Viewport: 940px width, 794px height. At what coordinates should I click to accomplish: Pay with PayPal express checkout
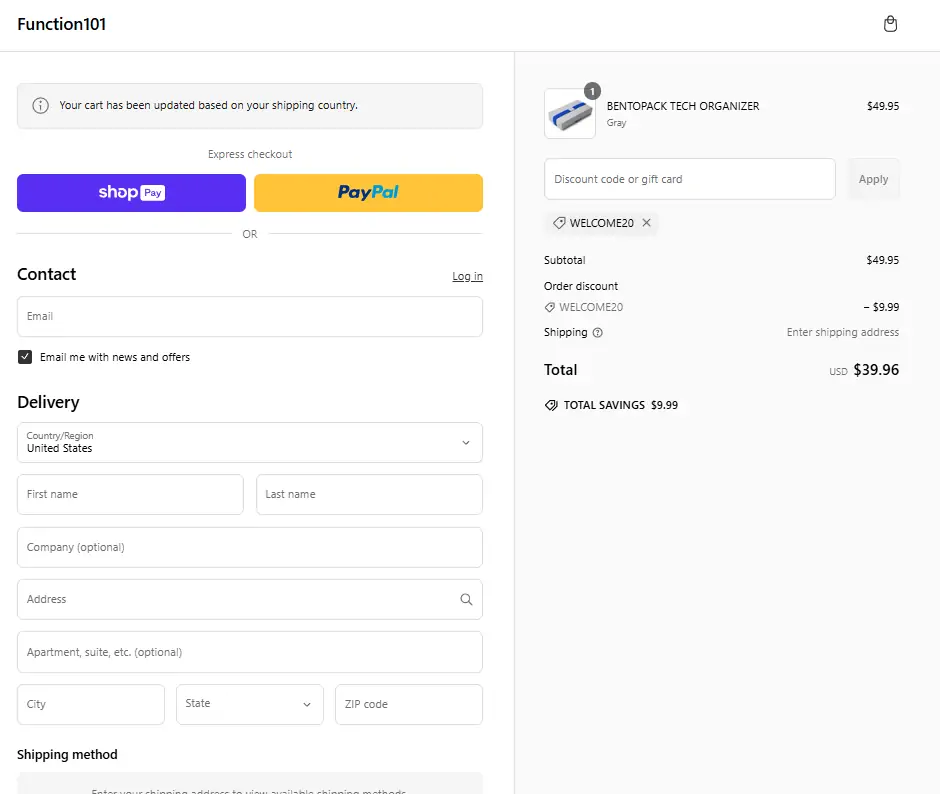point(368,193)
